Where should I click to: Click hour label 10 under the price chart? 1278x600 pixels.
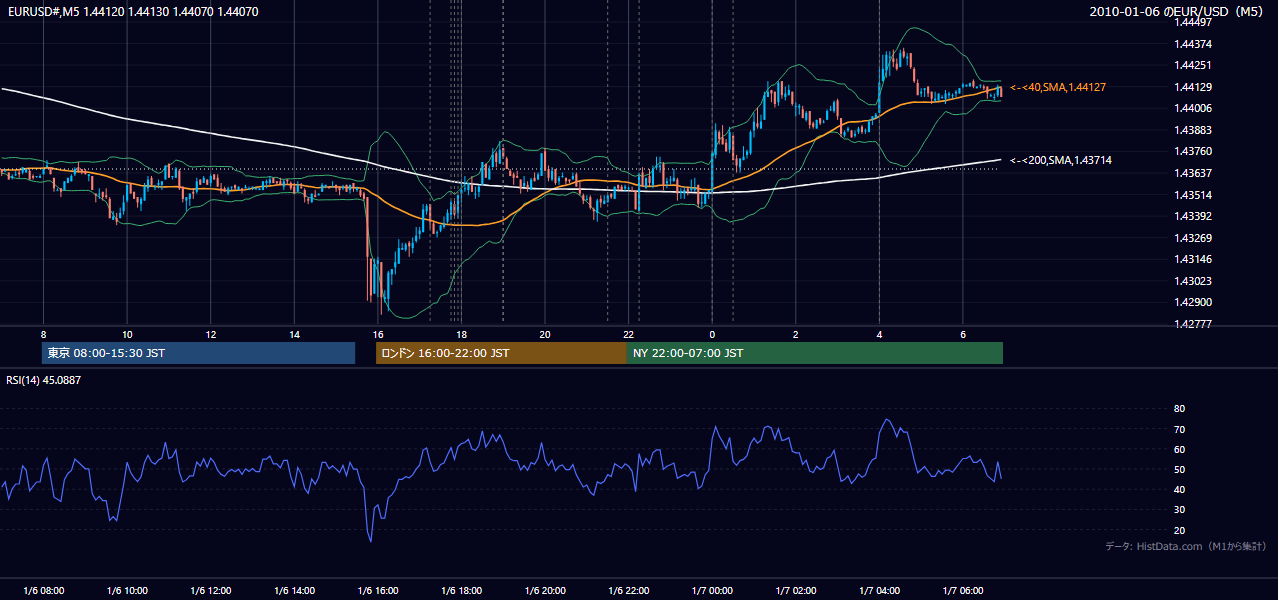click(x=127, y=334)
